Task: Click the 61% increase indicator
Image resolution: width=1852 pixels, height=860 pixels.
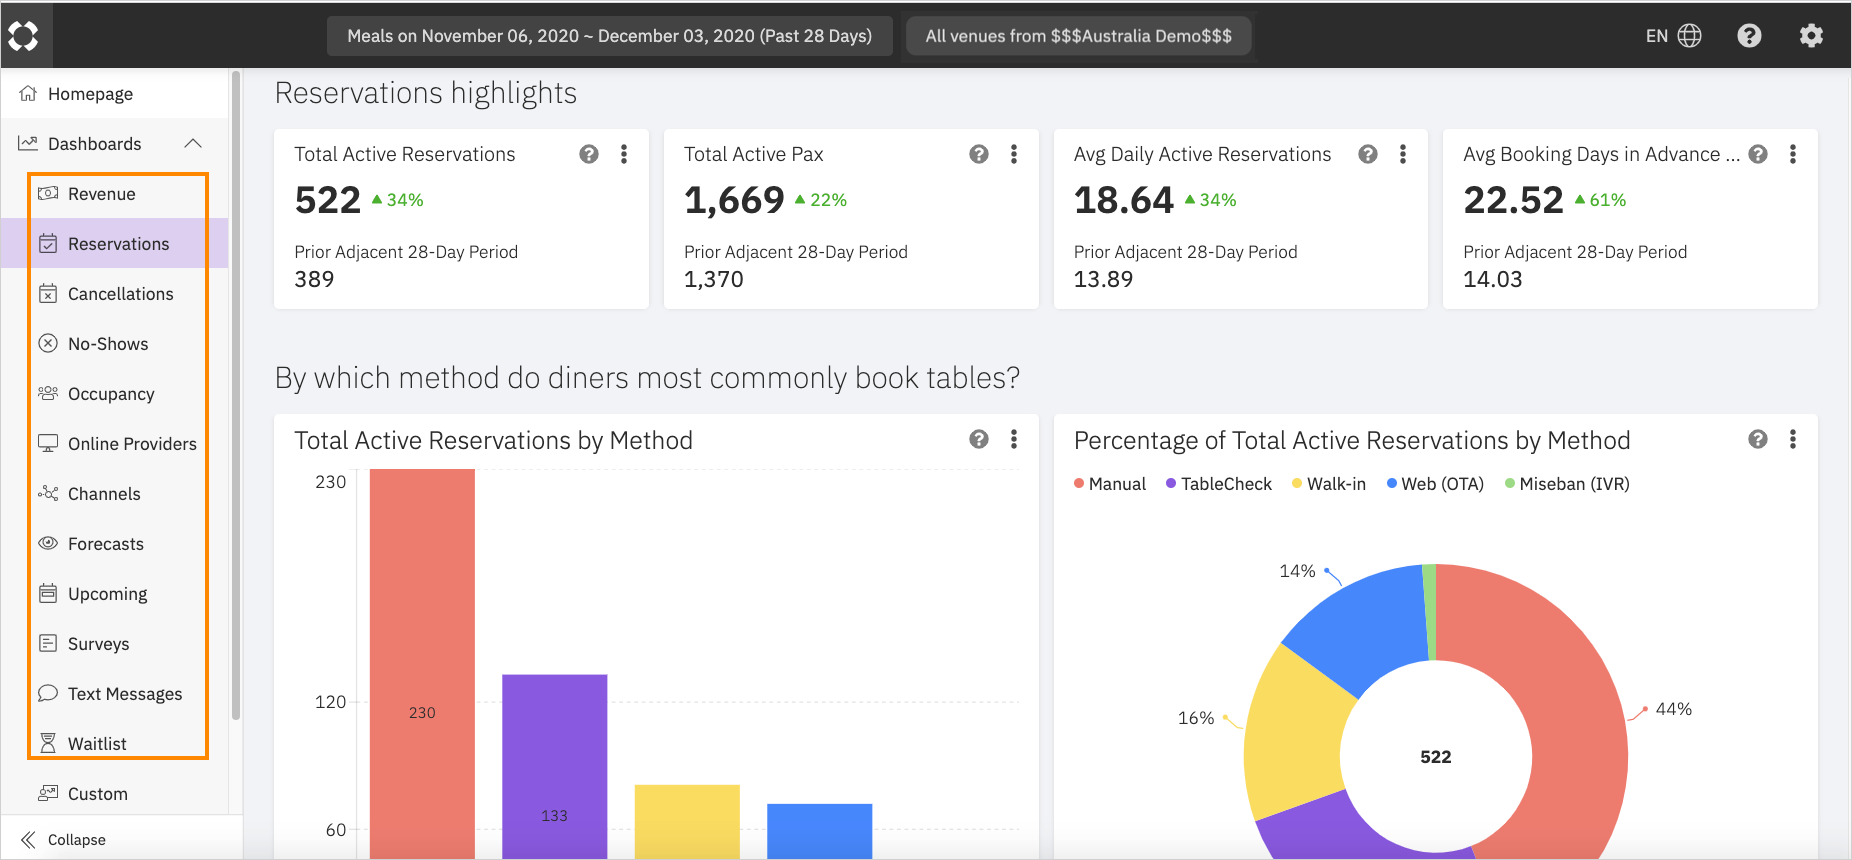Action: pyautogui.click(x=1600, y=200)
